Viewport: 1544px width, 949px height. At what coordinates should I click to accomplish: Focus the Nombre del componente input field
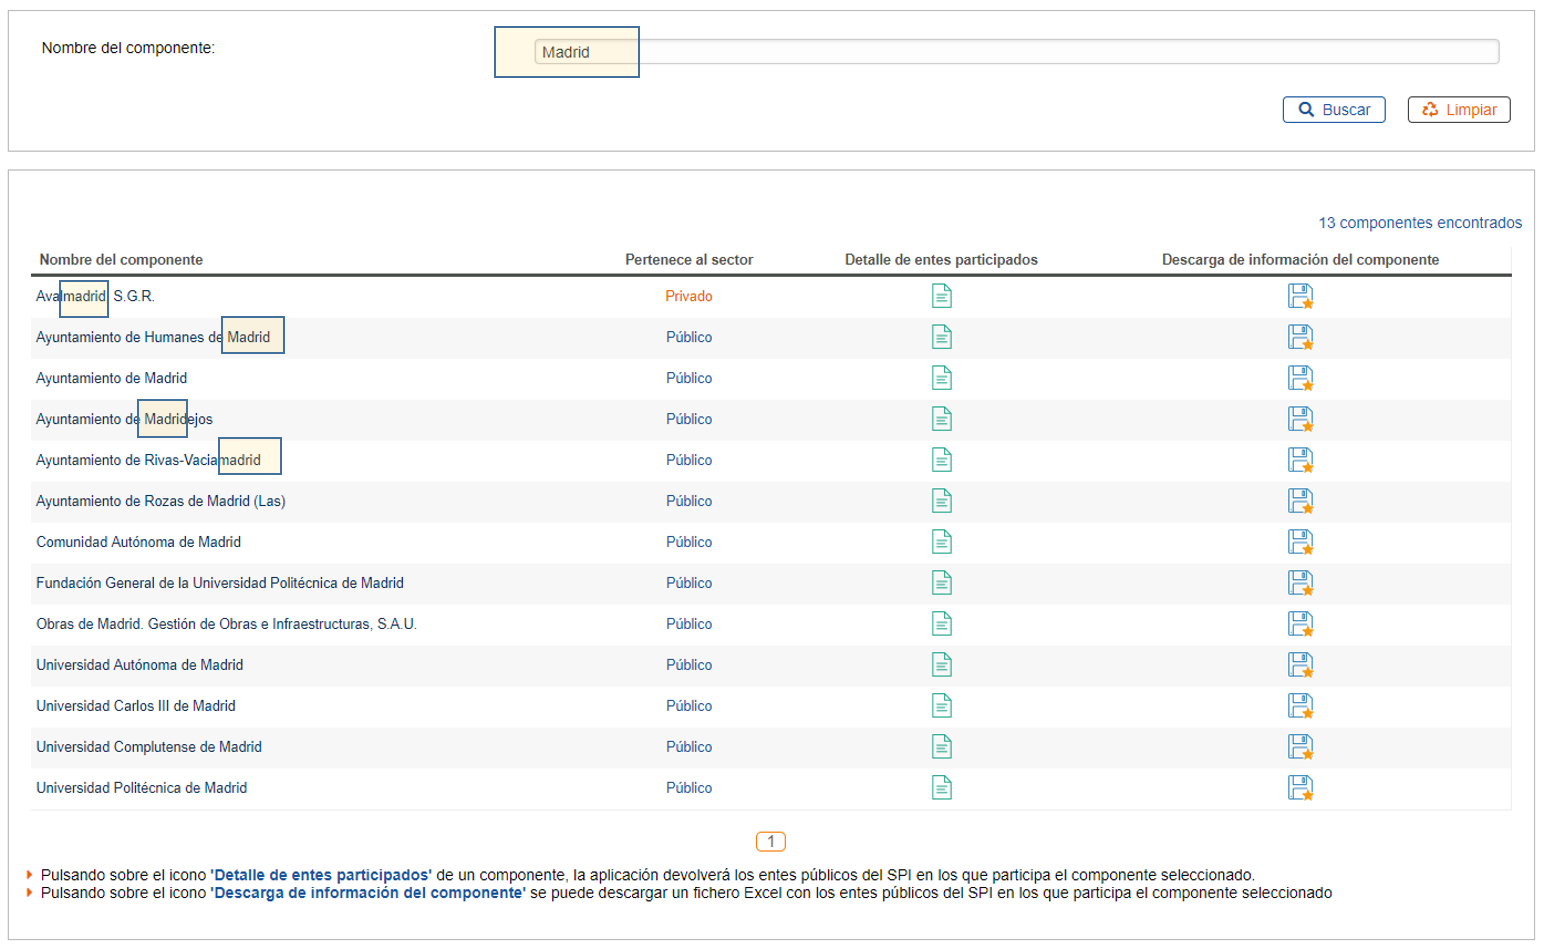(x=1017, y=52)
